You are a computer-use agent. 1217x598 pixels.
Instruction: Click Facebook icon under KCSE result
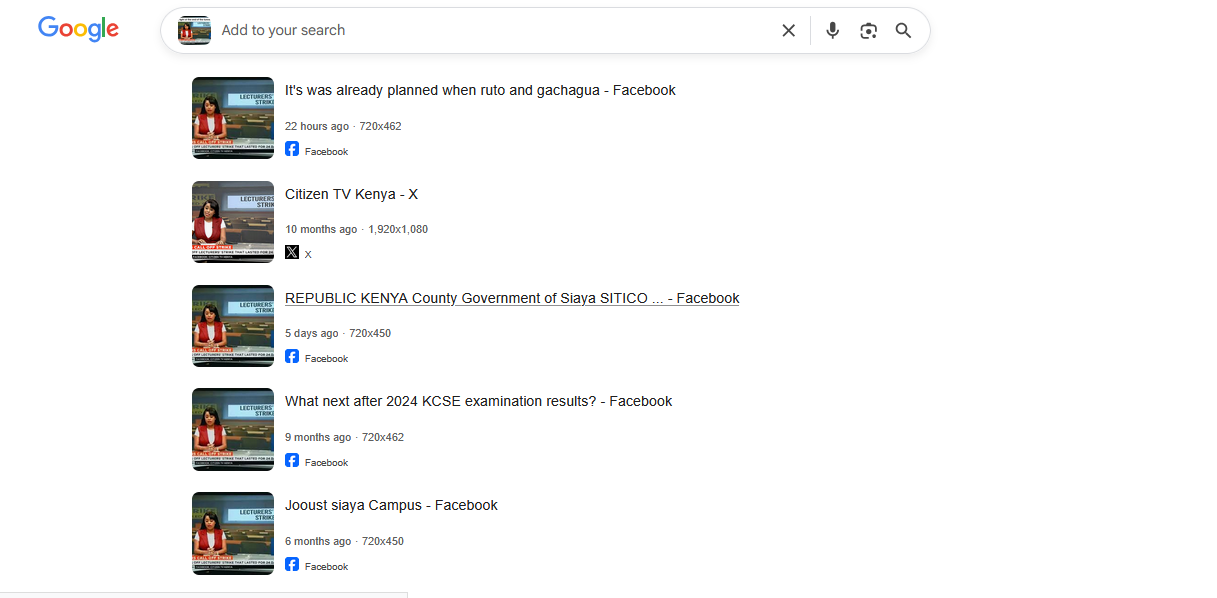292,460
